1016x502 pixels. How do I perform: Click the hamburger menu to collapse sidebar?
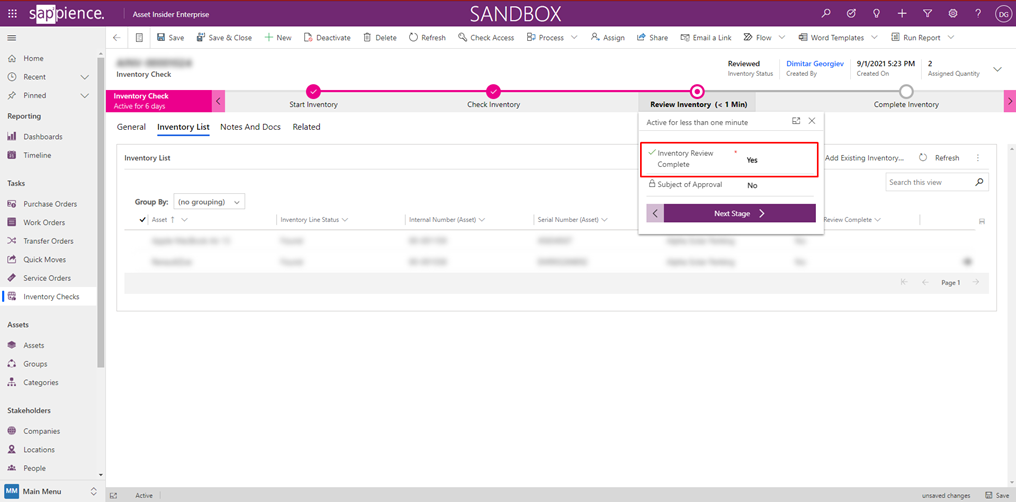click(12, 38)
